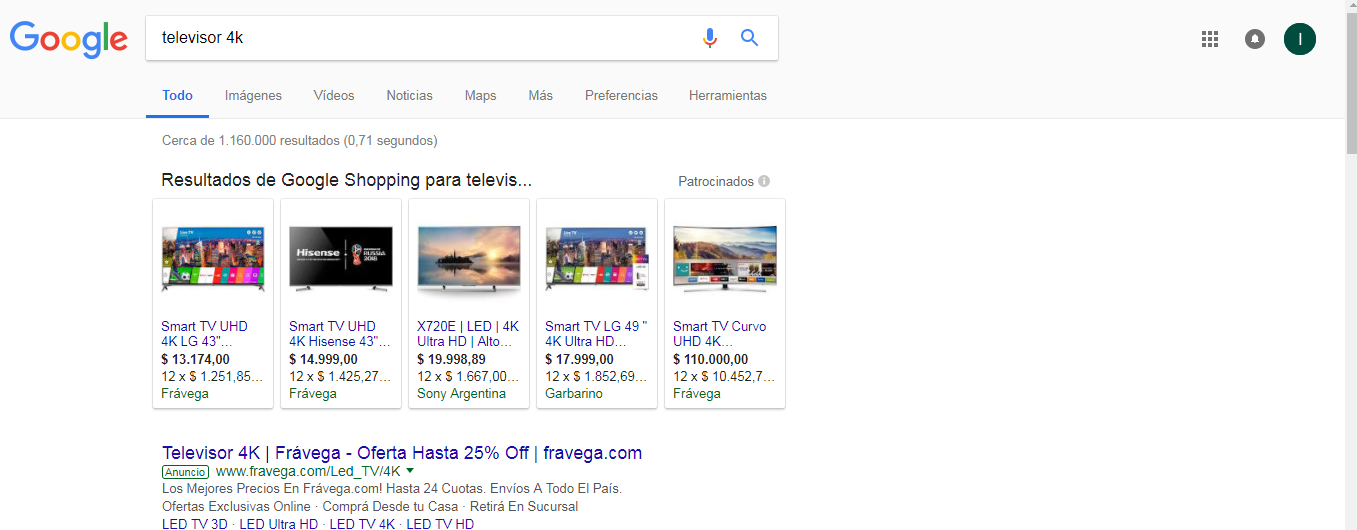This screenshot has height=530, width=1357.
Task: Open the Google apps grid
Action: pyautogui.click(x=1210, y=39)
